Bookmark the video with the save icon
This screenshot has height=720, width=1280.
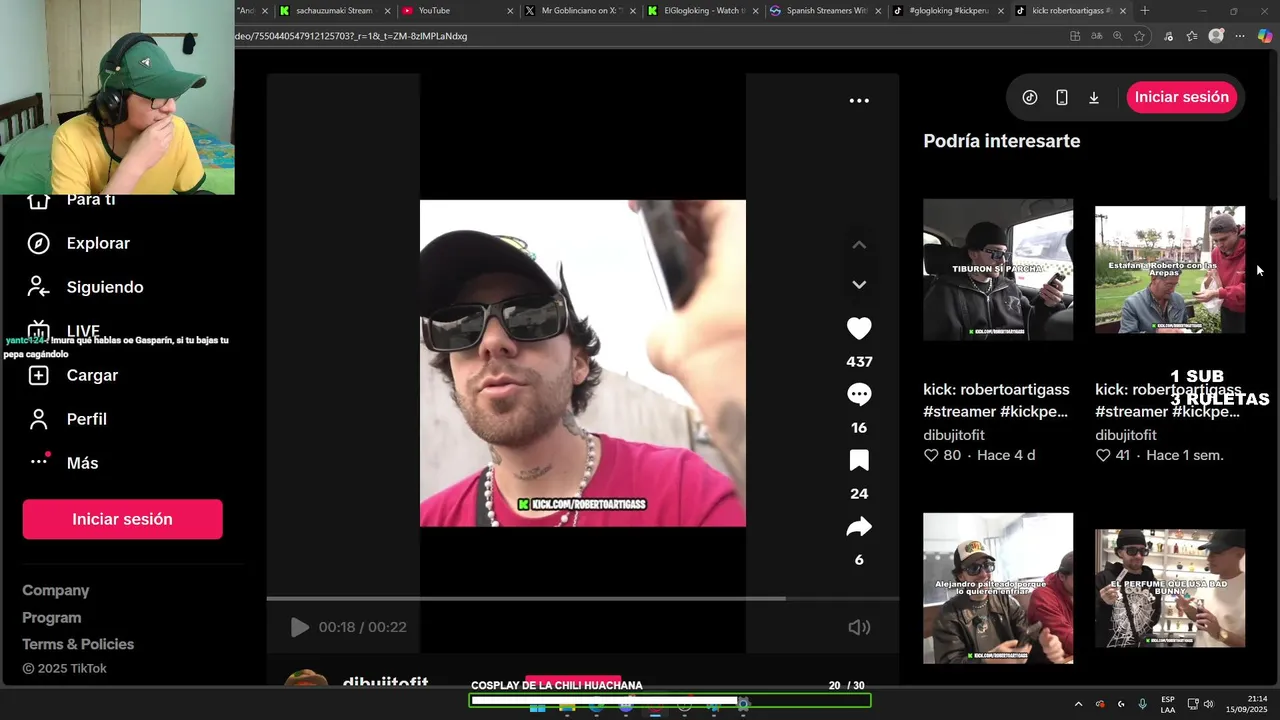[859, 461]
